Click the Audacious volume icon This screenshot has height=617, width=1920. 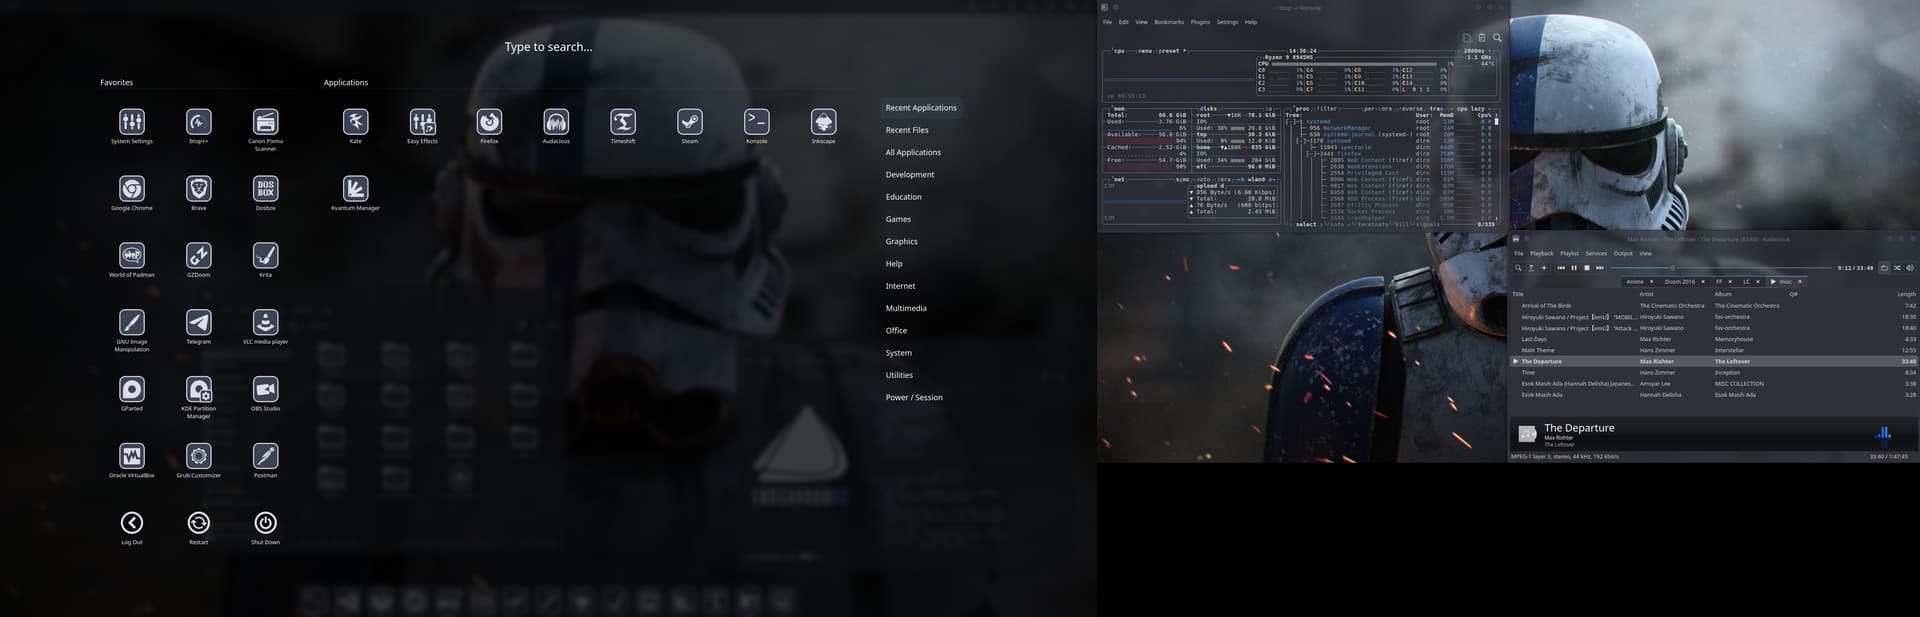[1910, 268]
